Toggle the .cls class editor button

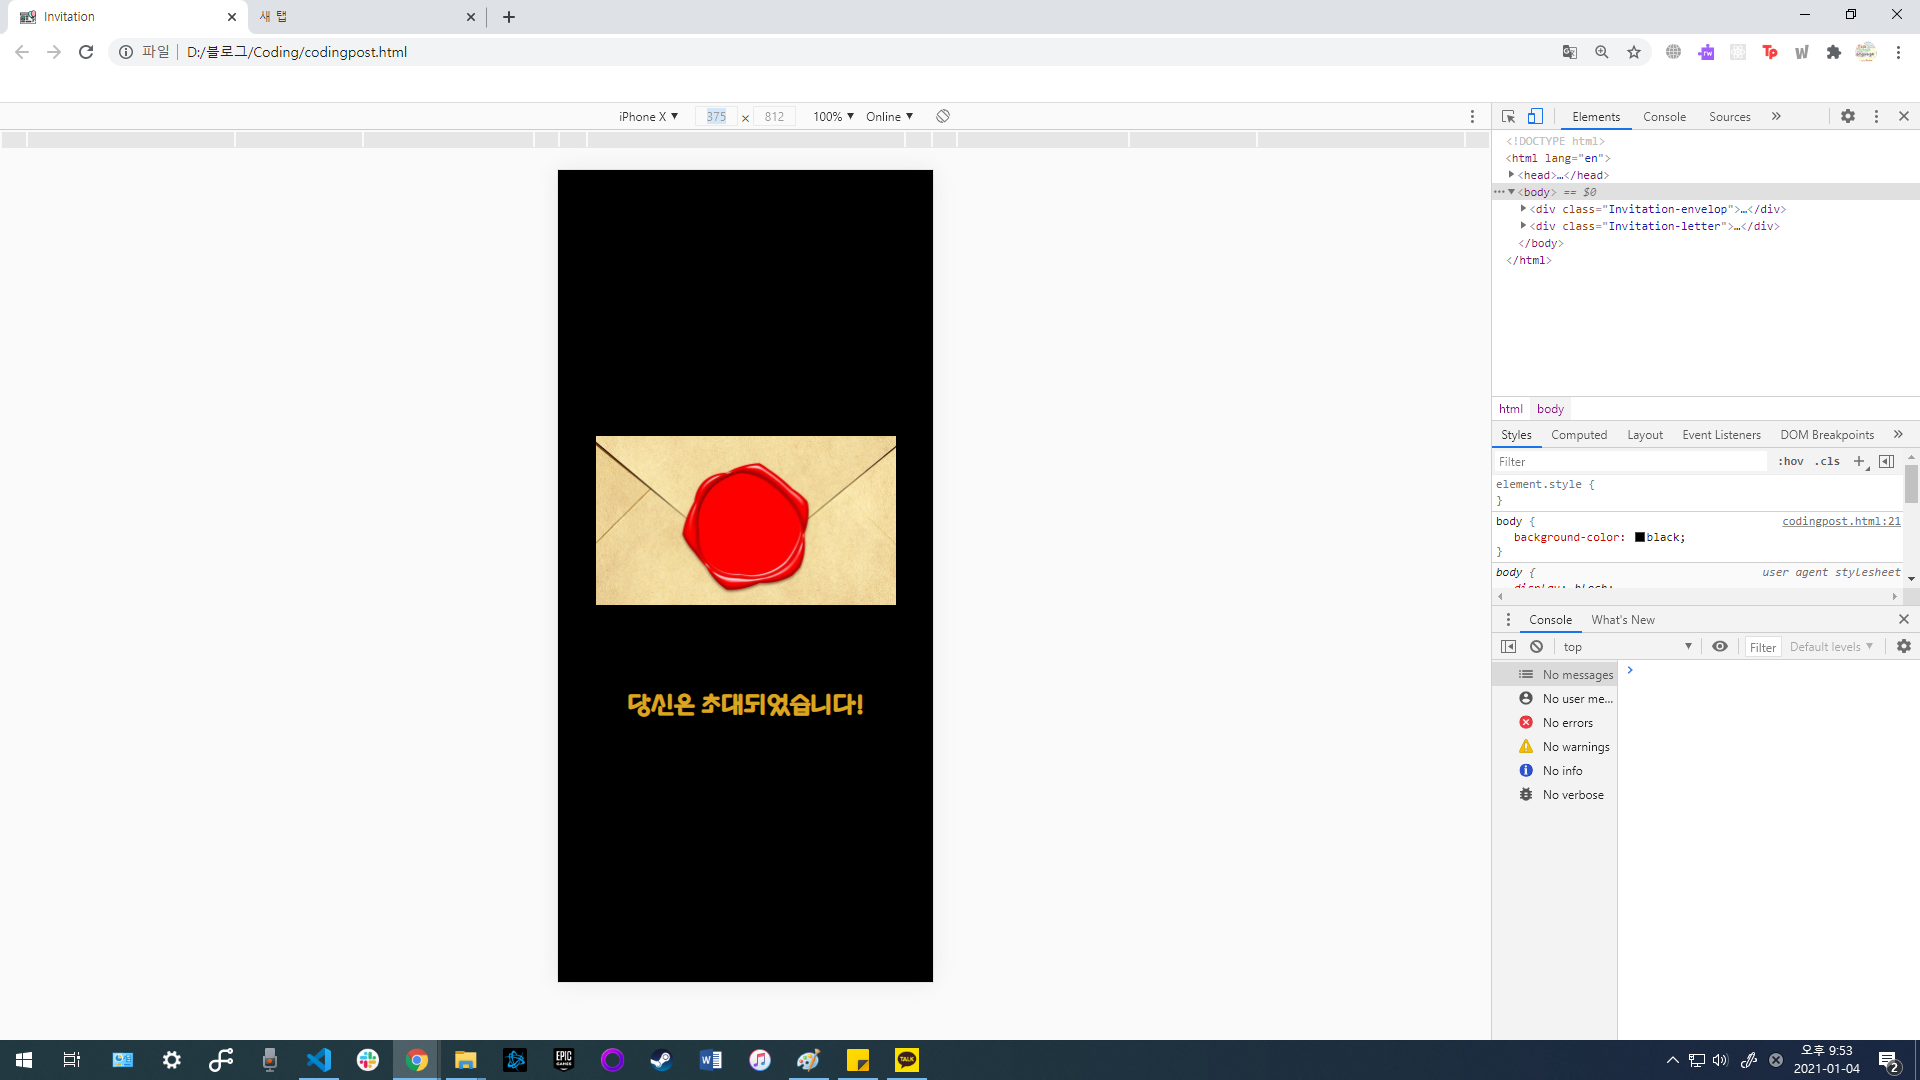(x=1828, y=461)
